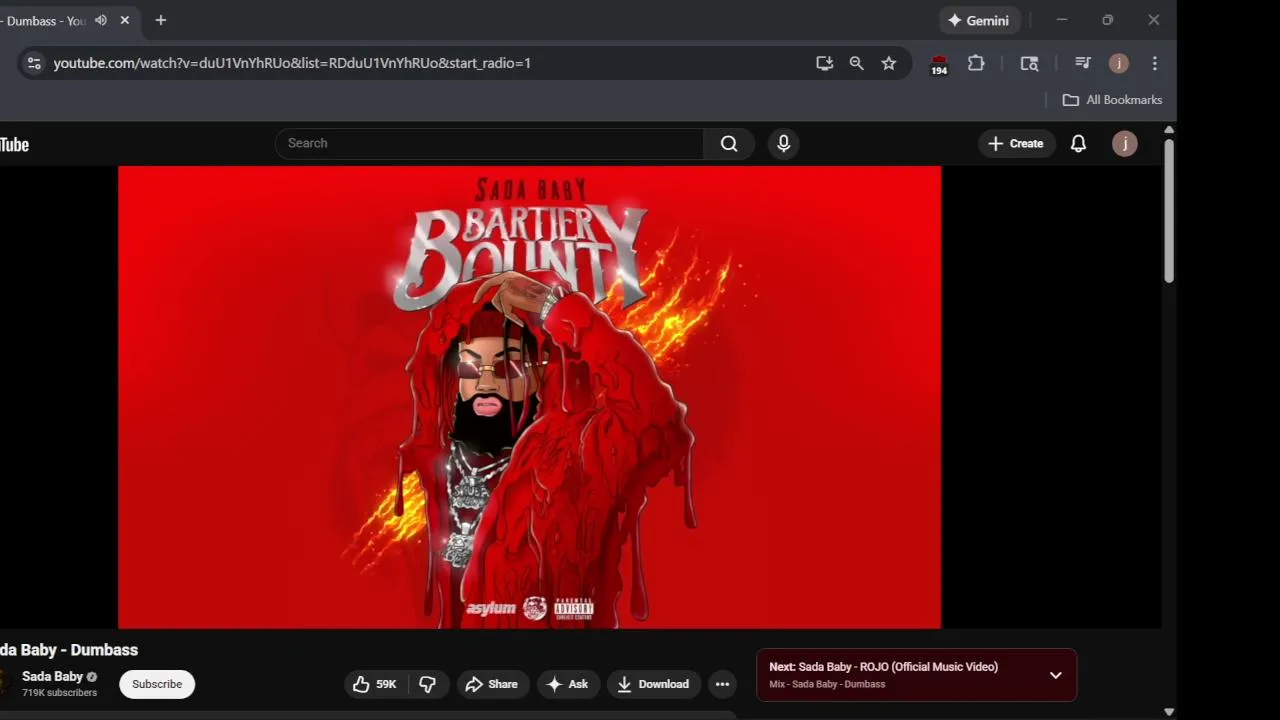The width and height of the screenshot is (1280, 720).
Task: Click the YouTube search field
Action: (x=489, y=143)
